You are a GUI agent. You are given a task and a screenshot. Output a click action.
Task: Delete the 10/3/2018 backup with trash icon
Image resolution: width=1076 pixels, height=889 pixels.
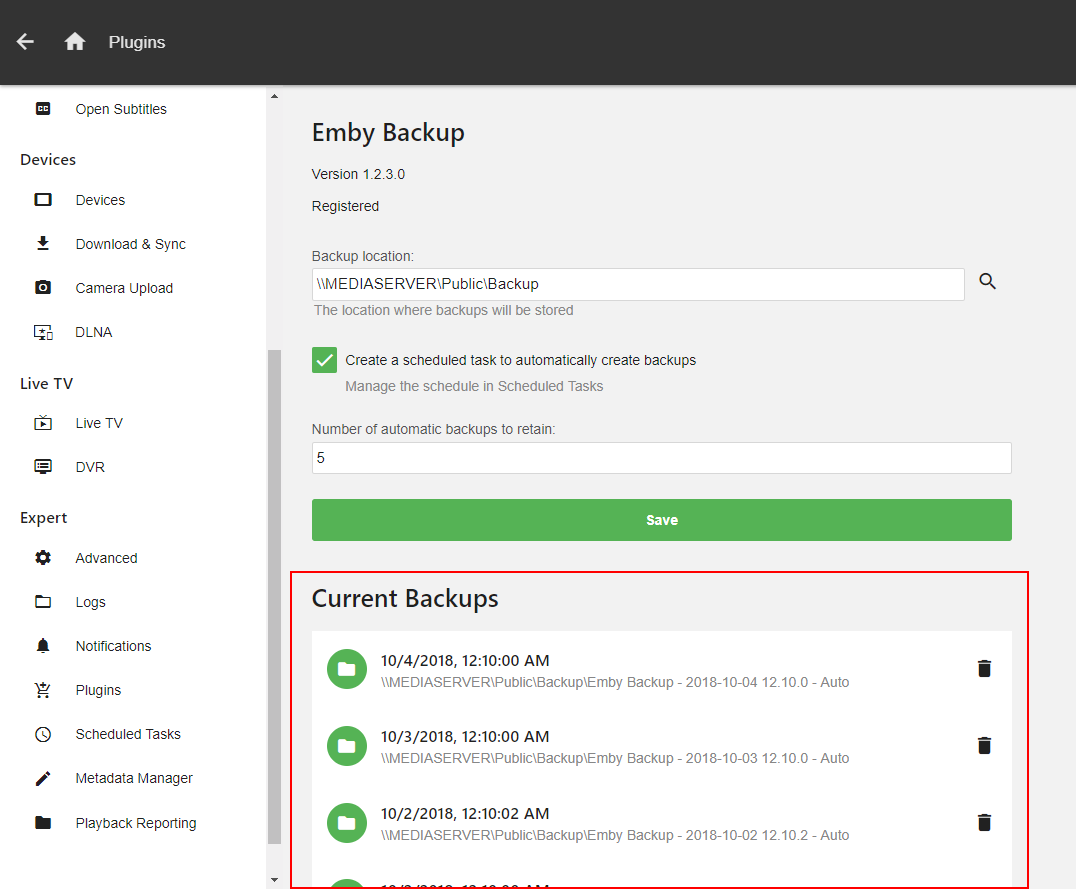[984, 745]
